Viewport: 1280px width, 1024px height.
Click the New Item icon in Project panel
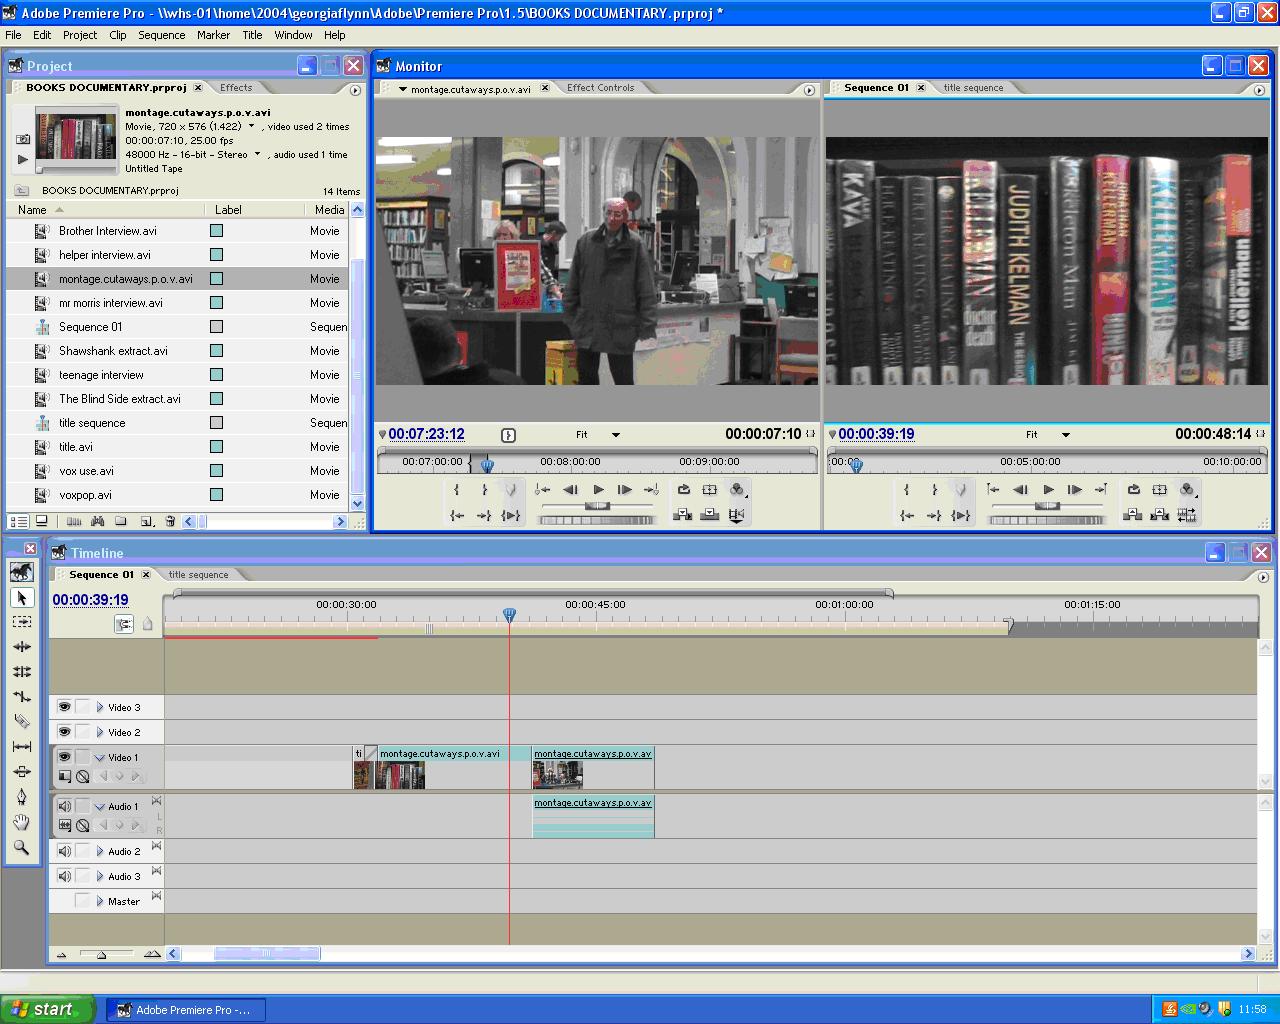click(146, 521)
